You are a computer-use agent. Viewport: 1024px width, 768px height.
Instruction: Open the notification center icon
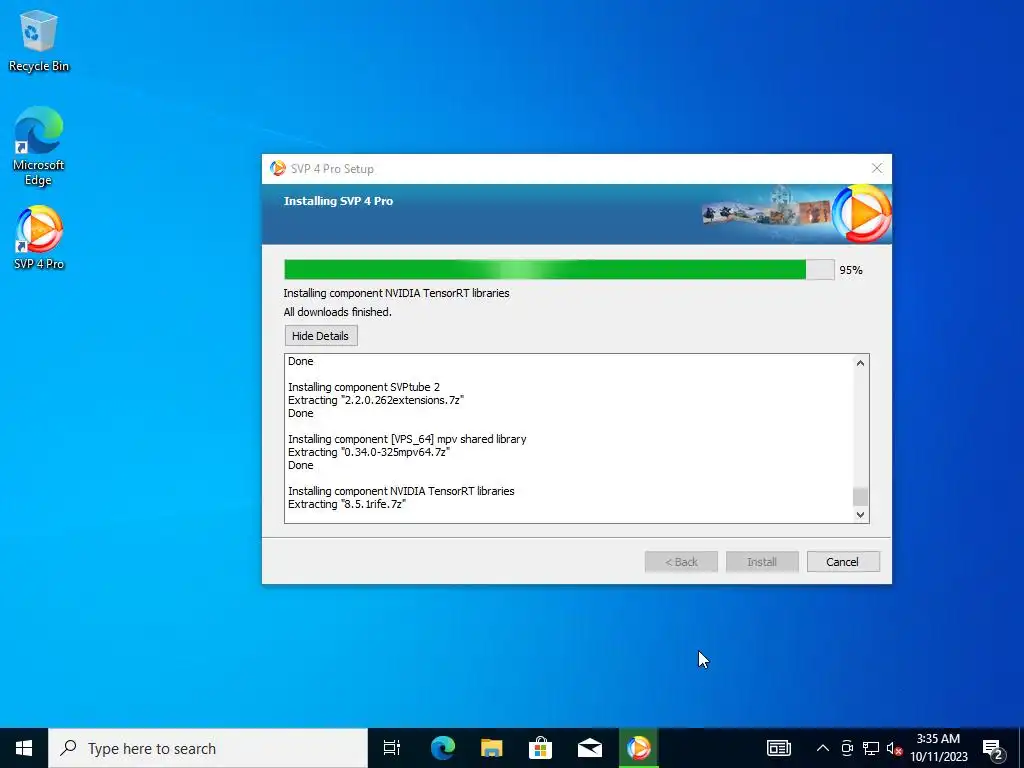[993, 748]
